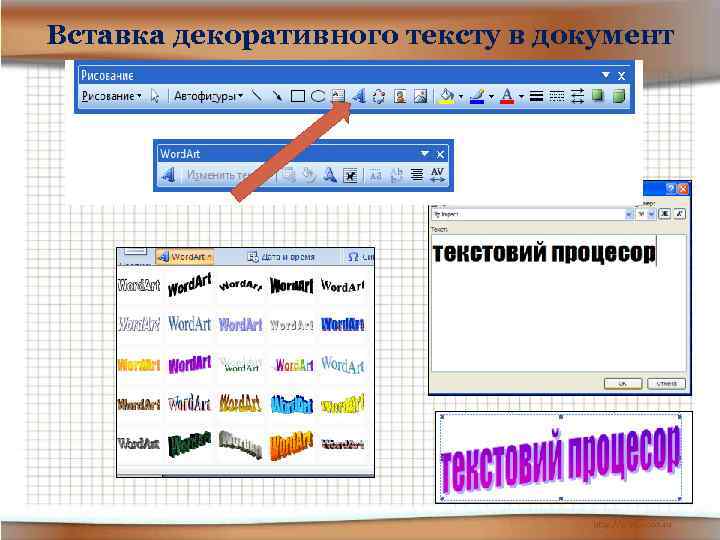Screen dimensions: 720x540
Task: Apply the yellow Fill Color bucket
Action: pyautogui.click(x=446, y=96)
